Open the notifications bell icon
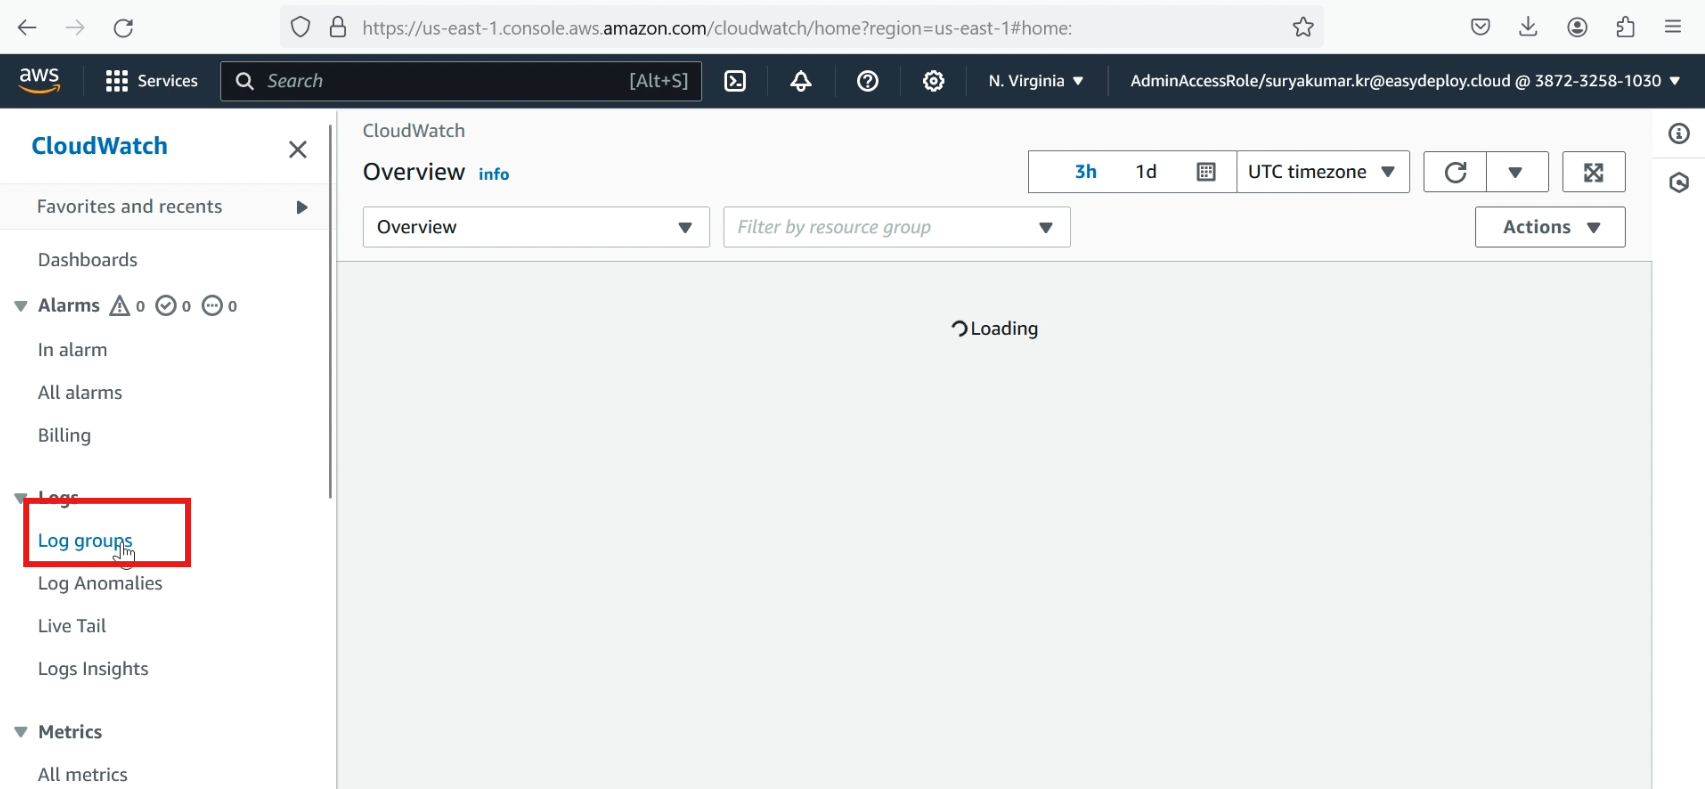 [801, 81]
